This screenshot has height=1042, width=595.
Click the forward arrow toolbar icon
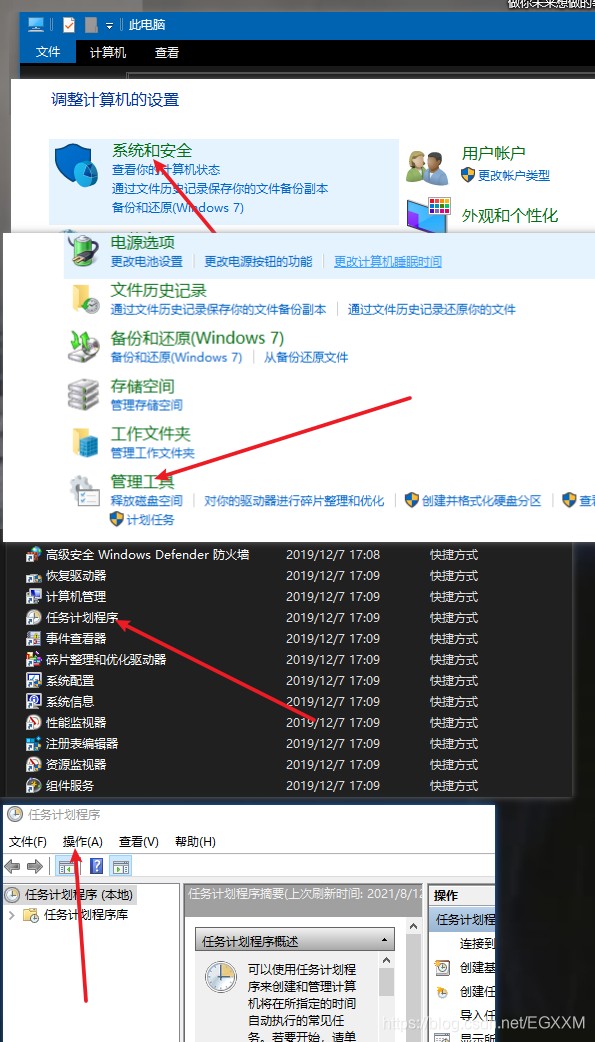35,866
